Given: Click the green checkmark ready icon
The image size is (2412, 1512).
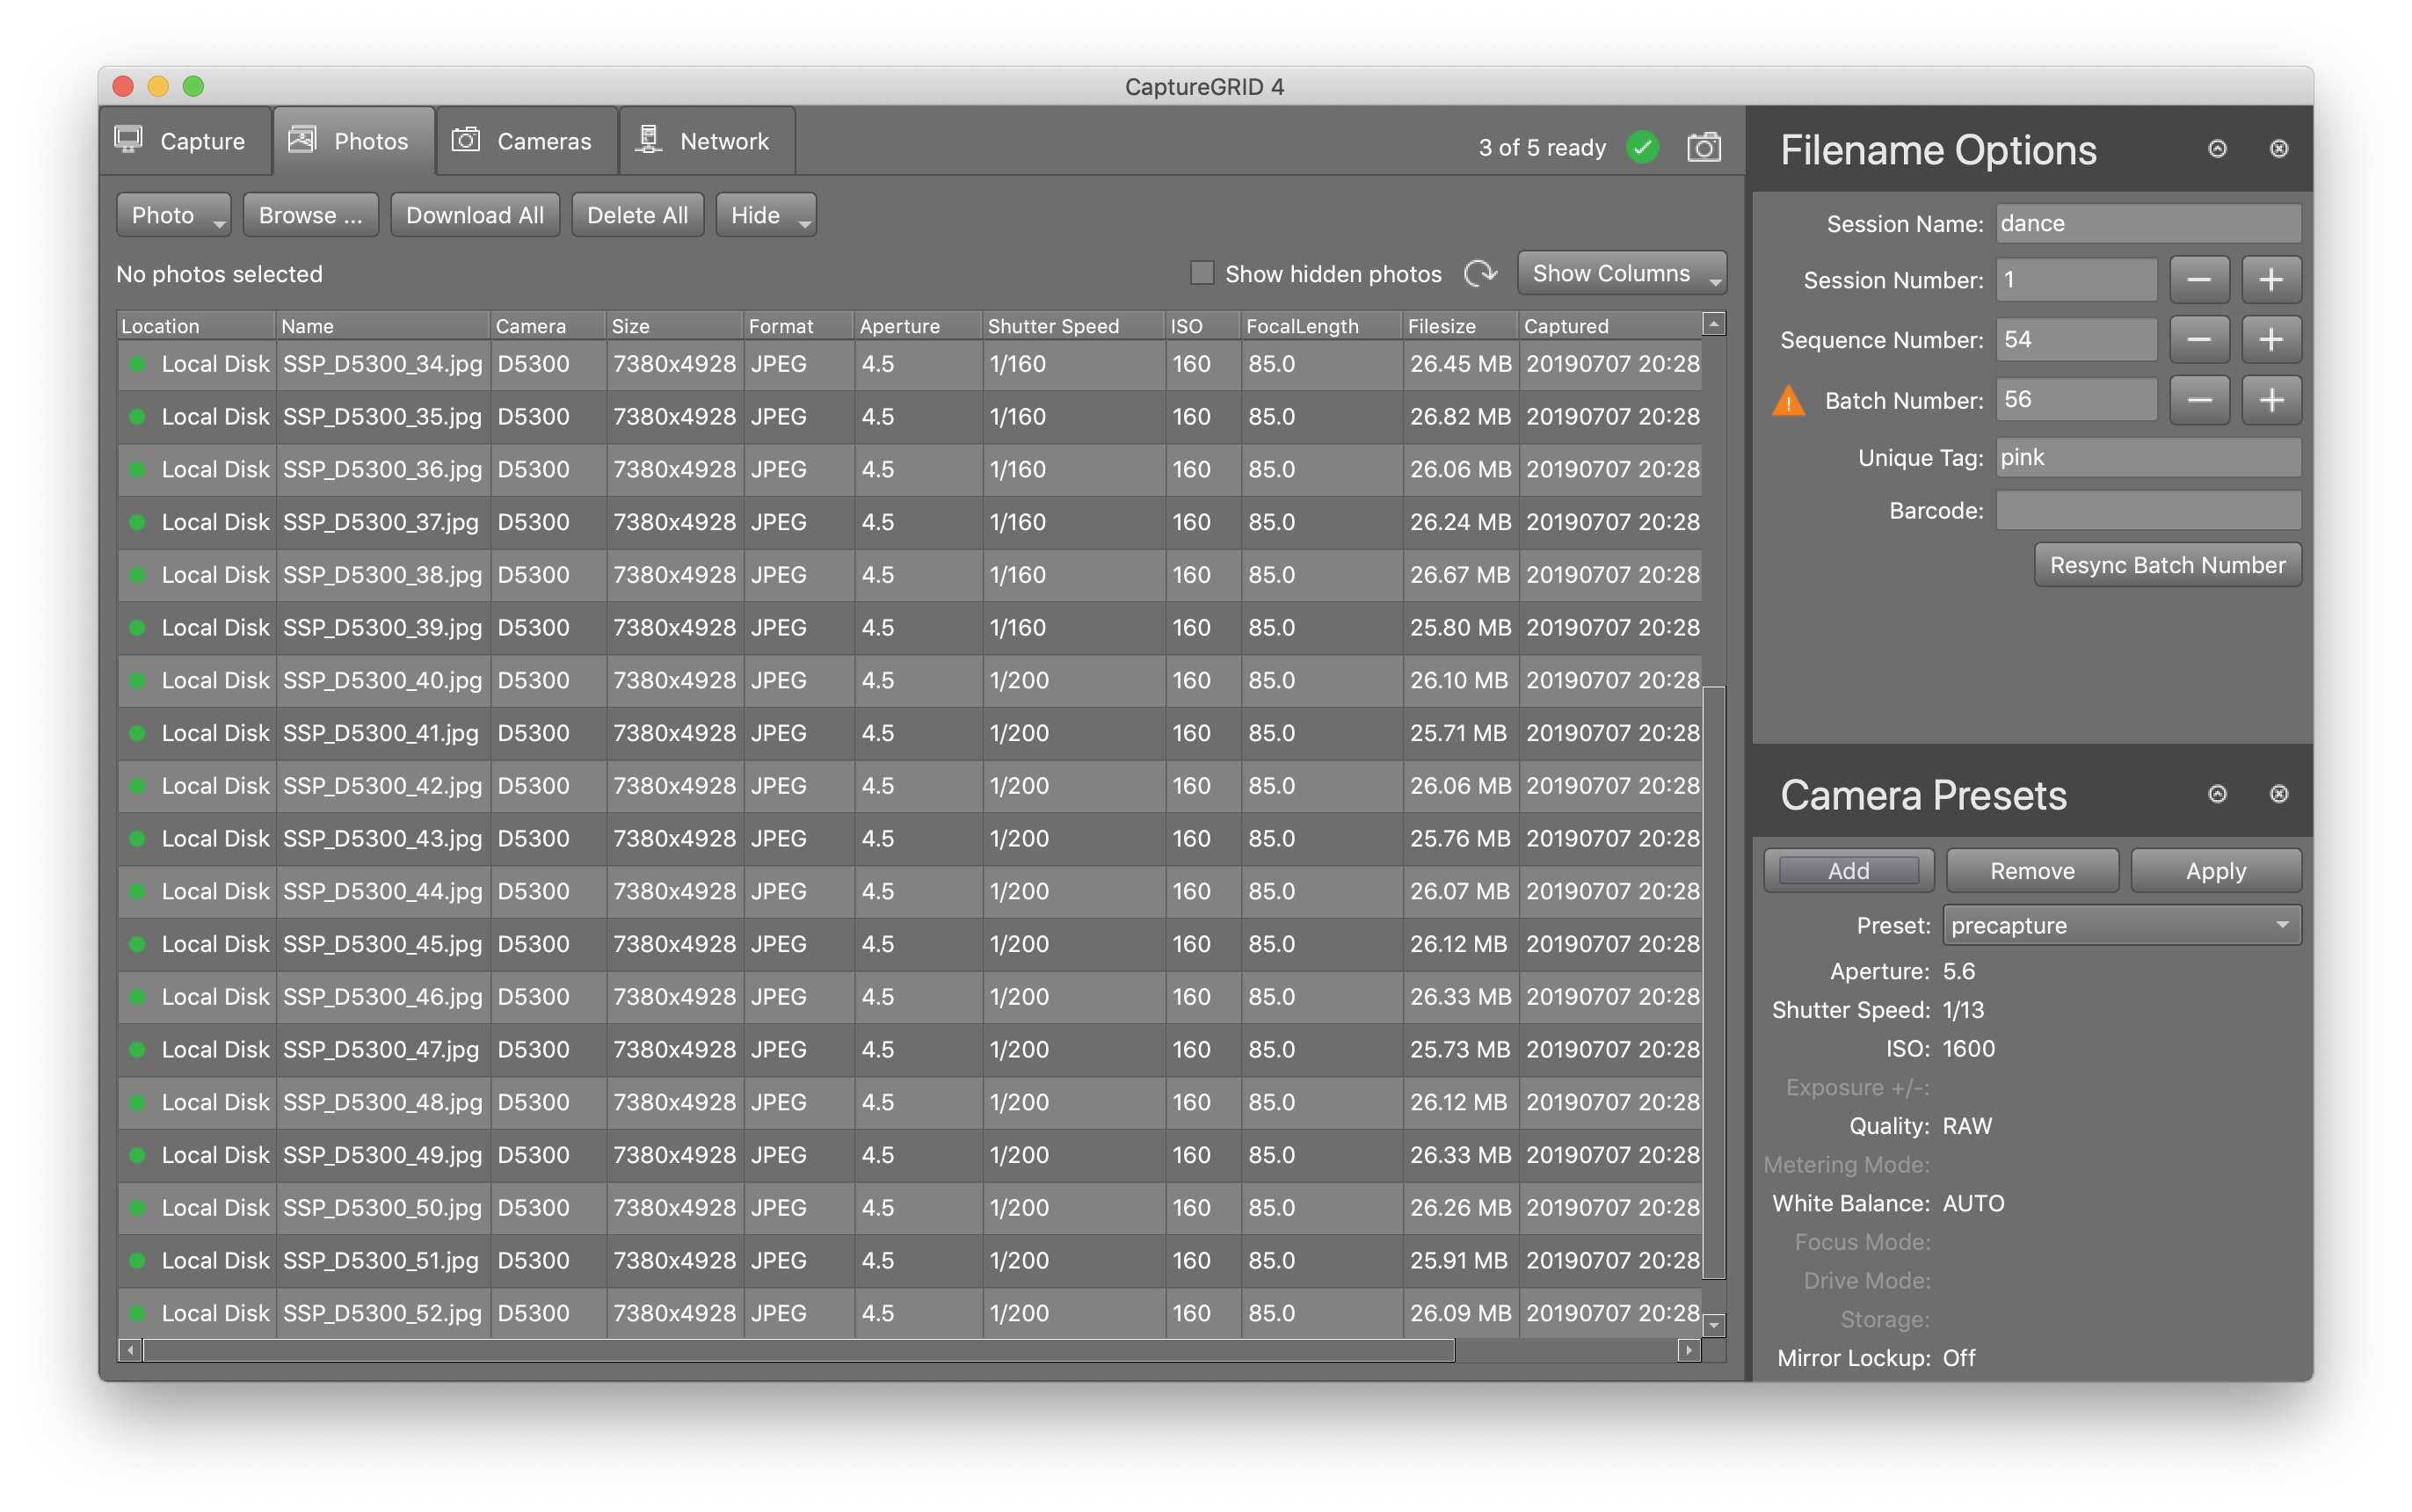Looking at the screenshot, I should click(1646, 146).
